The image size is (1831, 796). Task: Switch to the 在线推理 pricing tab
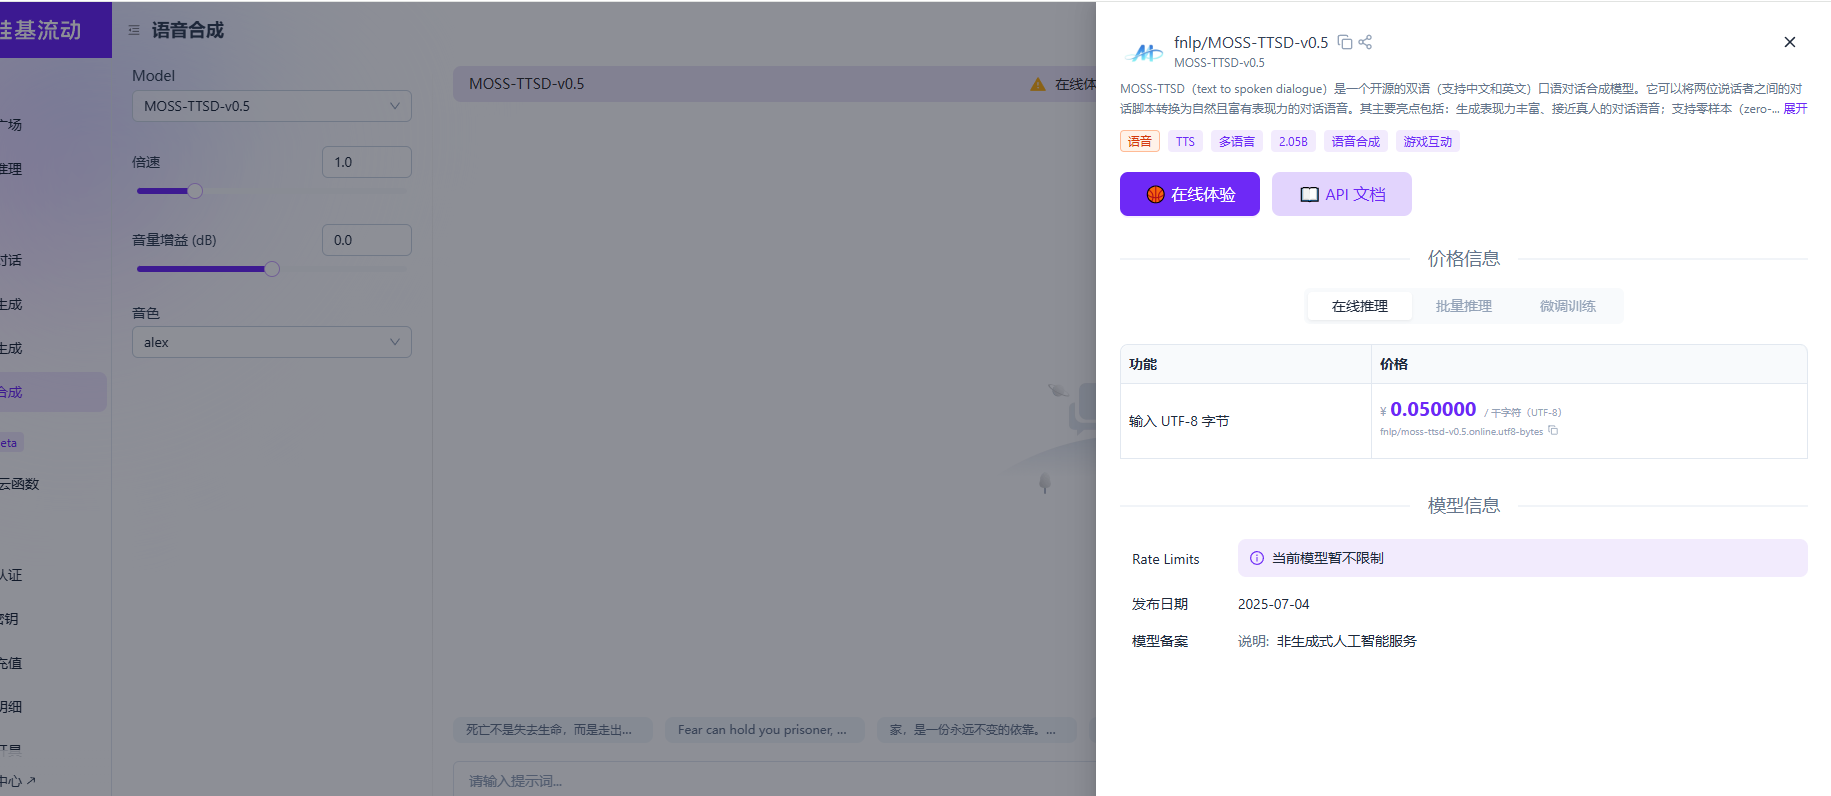(x=1360, y=306)
